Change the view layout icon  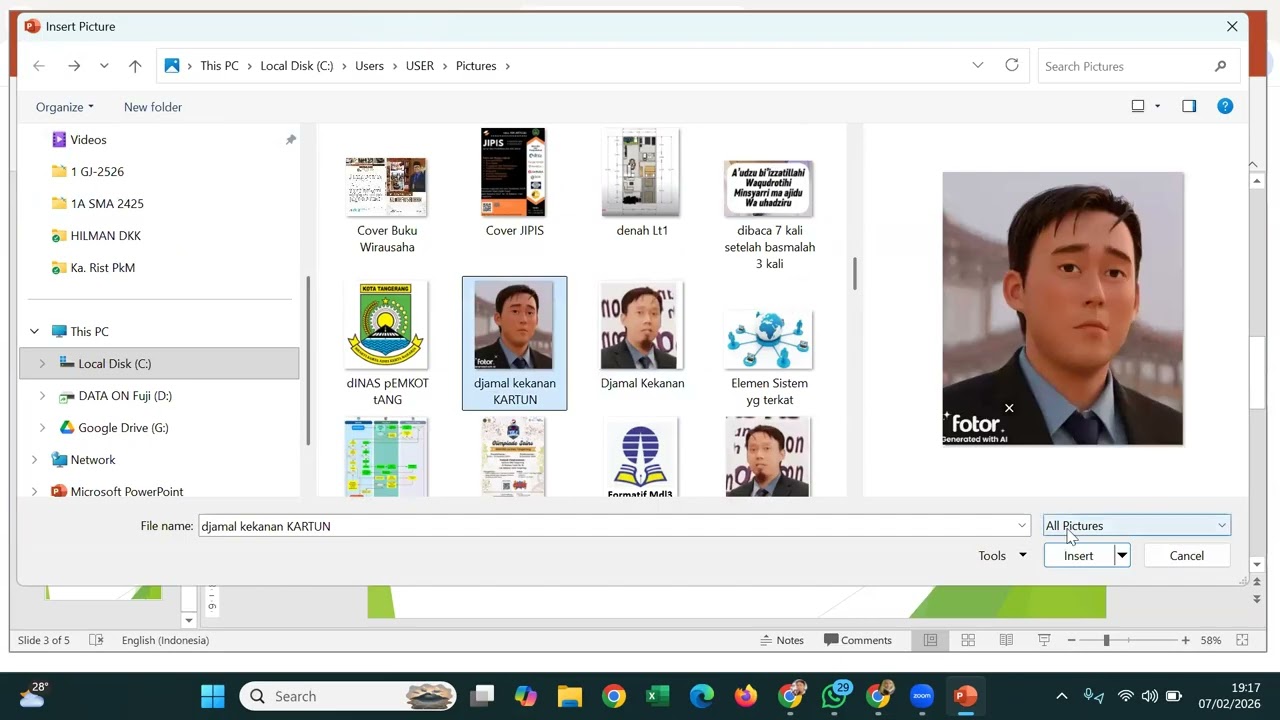[x=1138, y=106]
